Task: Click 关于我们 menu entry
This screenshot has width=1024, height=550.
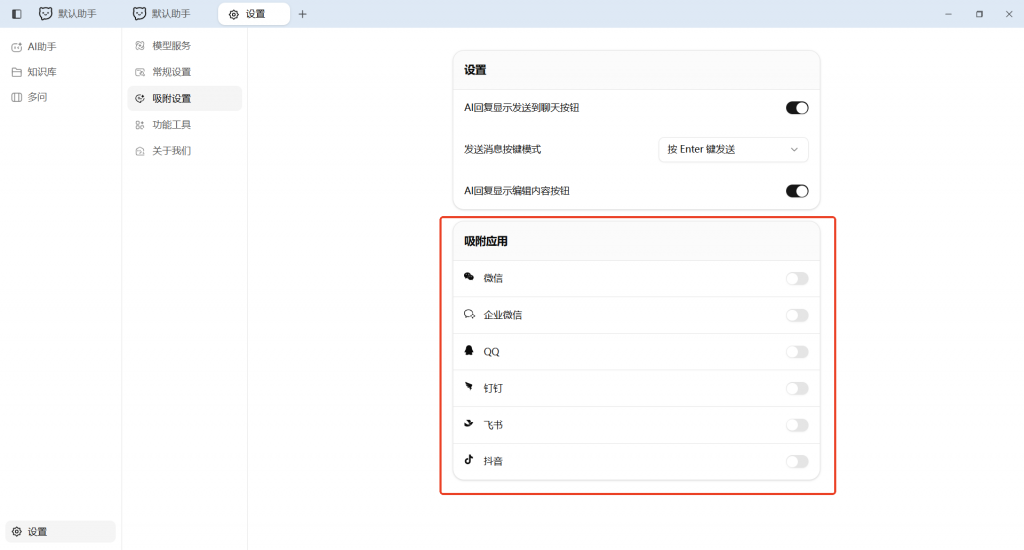Action: [x=171, y=151]
